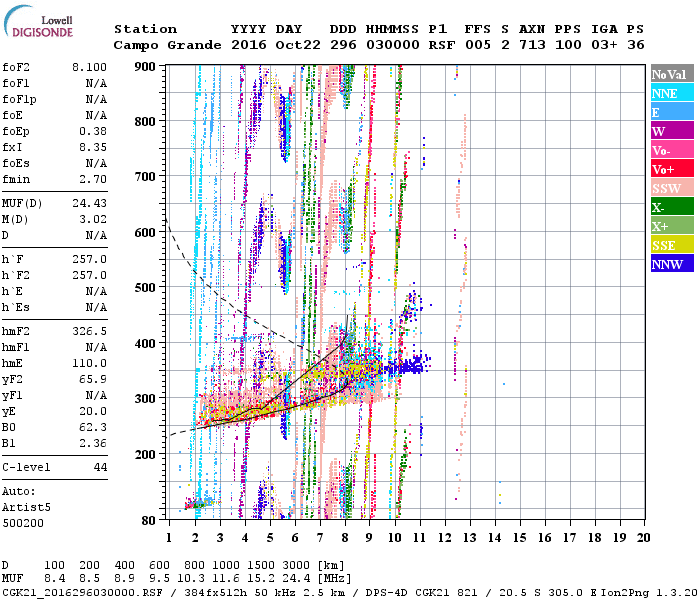Image resolution: width=700 pixels, height=600 pixels.
Task: Click the NNW trace near 11 MHz
Action: point(408,367)
